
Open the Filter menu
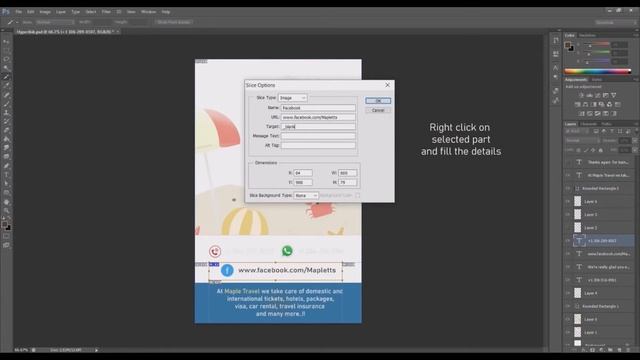coord(106,12)
